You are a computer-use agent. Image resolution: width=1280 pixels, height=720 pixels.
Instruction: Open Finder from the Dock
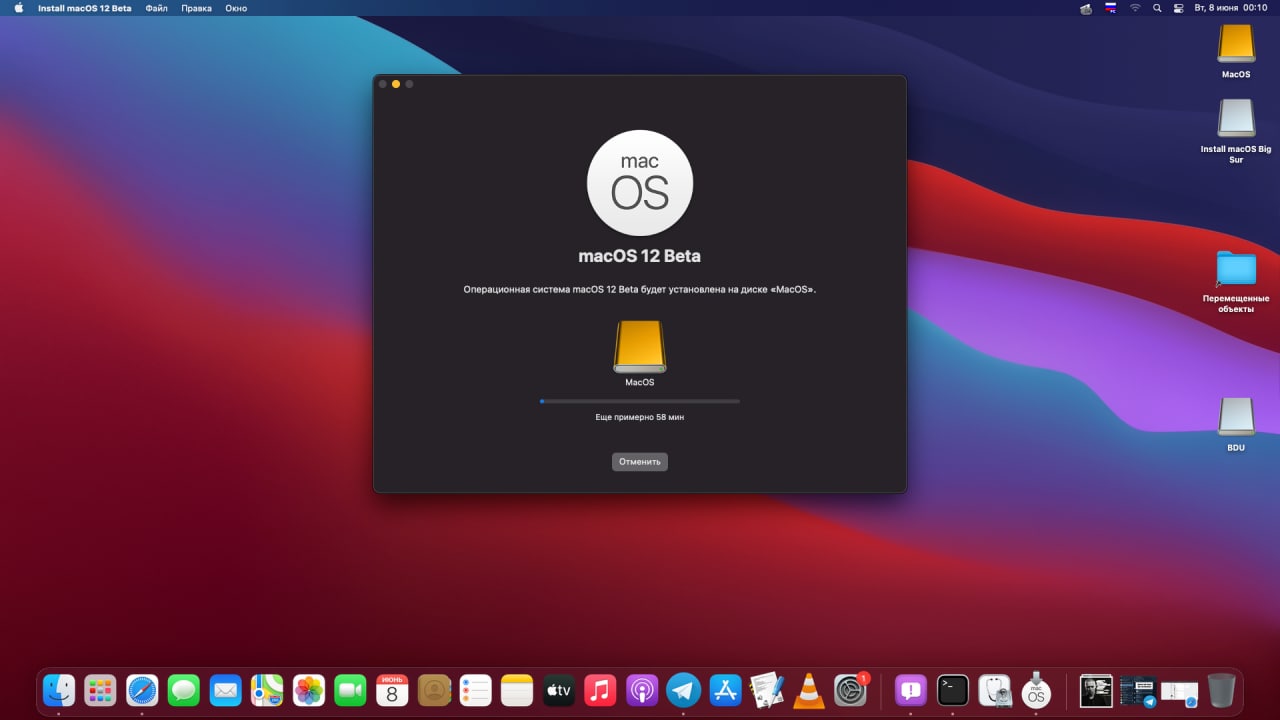point(59,690)
